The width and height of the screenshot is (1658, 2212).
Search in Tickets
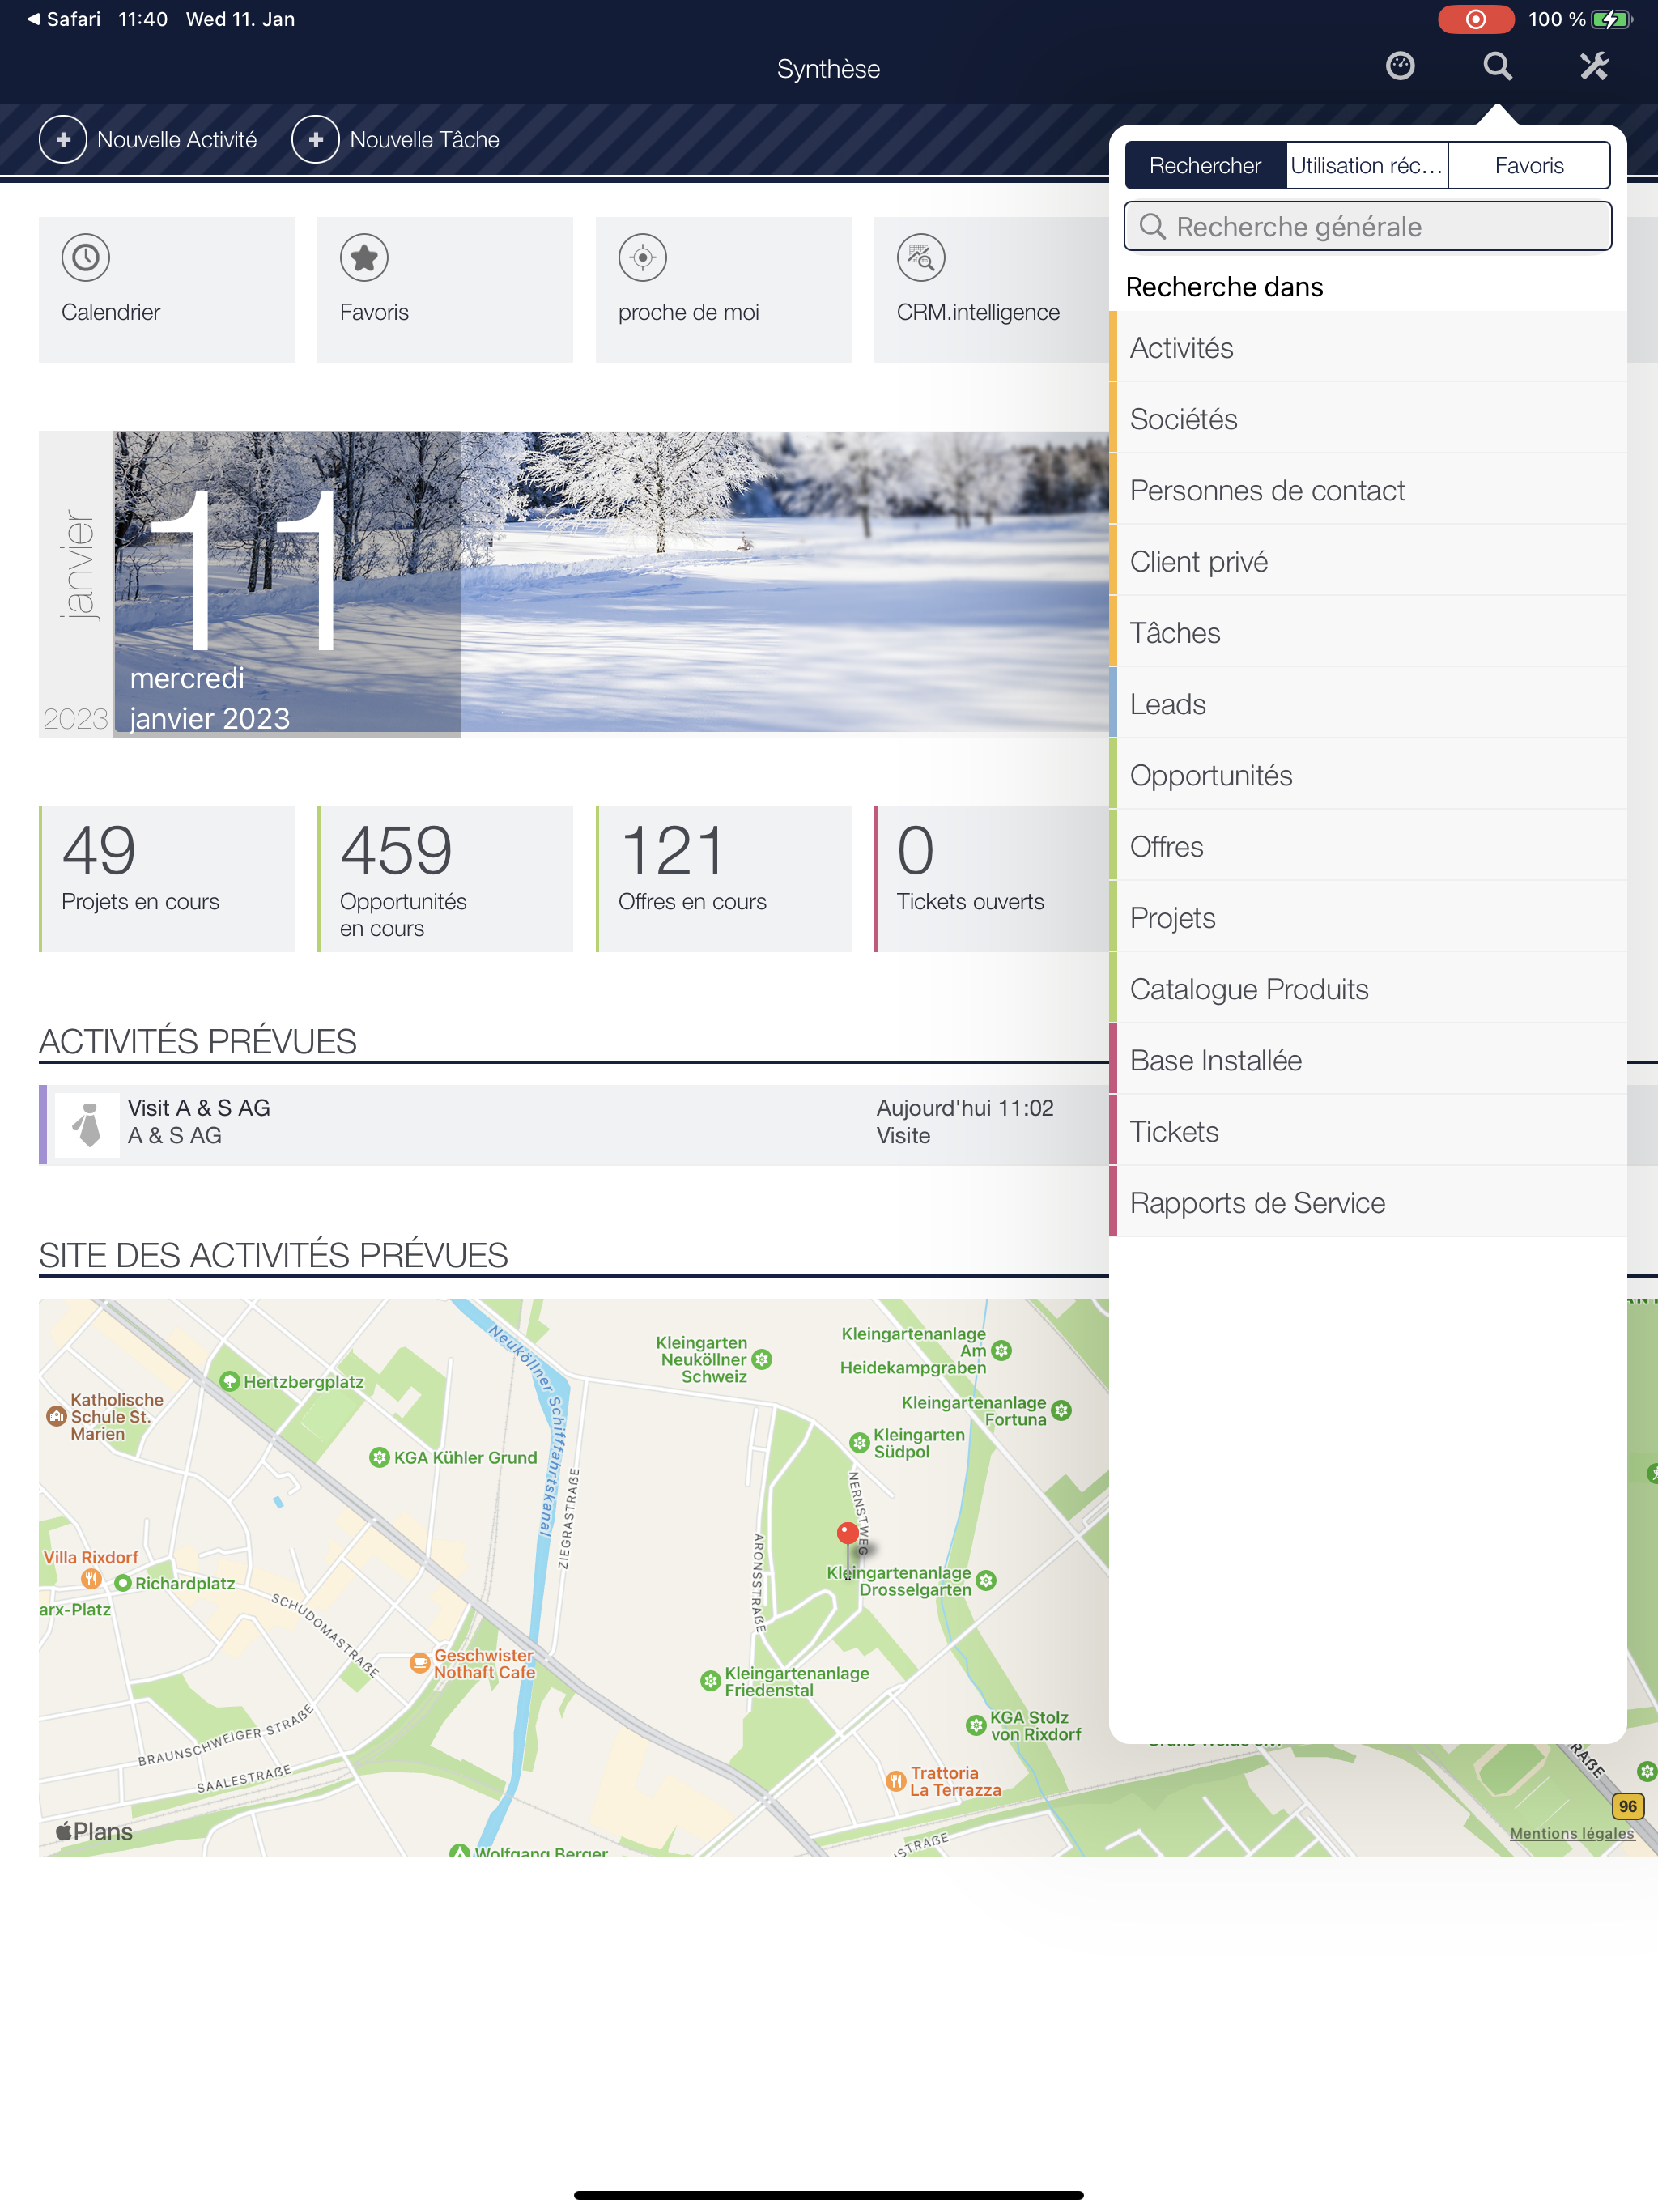click(1367, 1131)
